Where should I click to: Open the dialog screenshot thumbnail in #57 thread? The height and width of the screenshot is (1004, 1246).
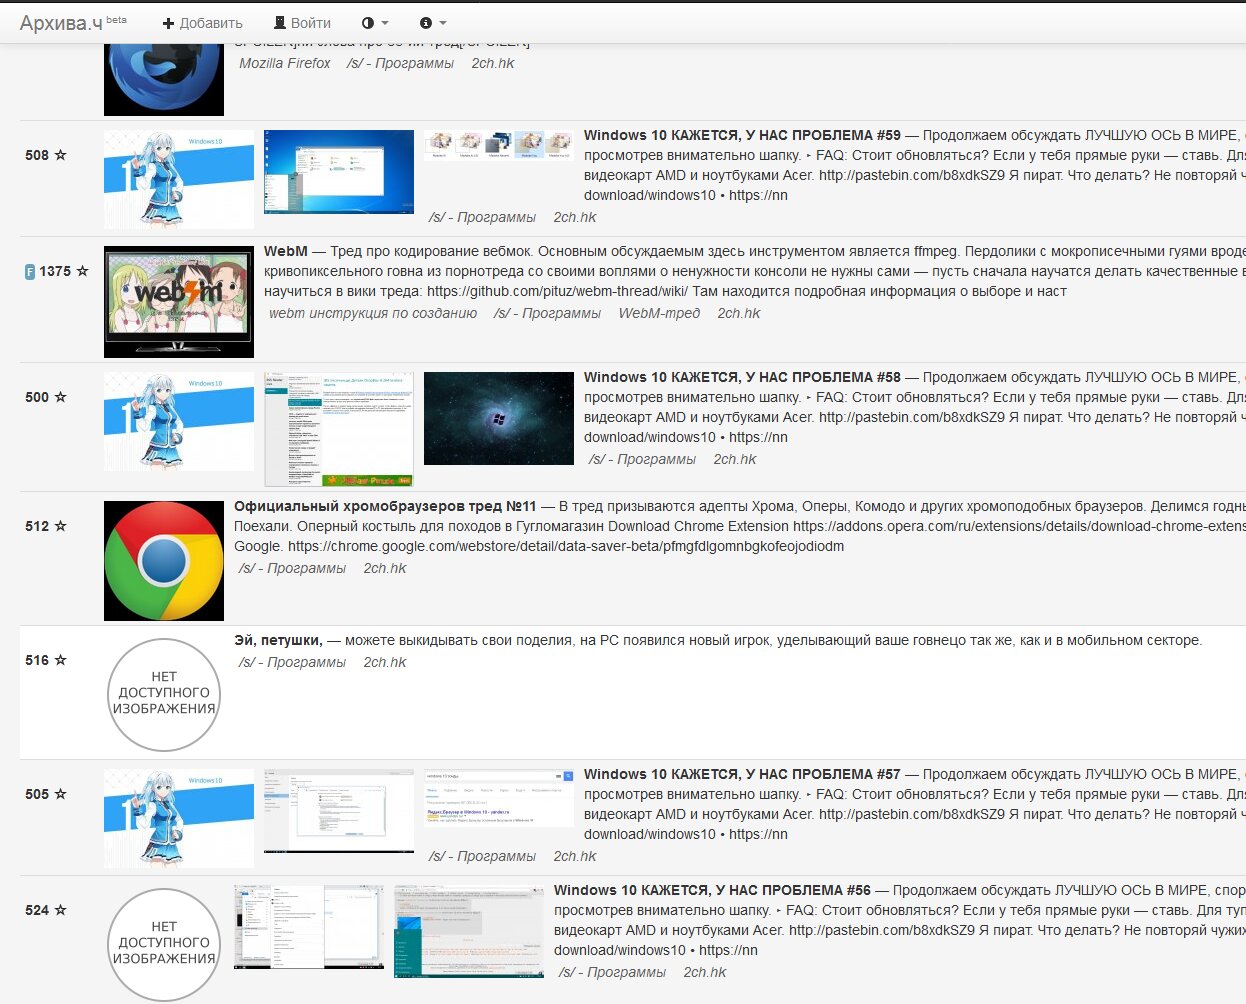tap(339, 811)
